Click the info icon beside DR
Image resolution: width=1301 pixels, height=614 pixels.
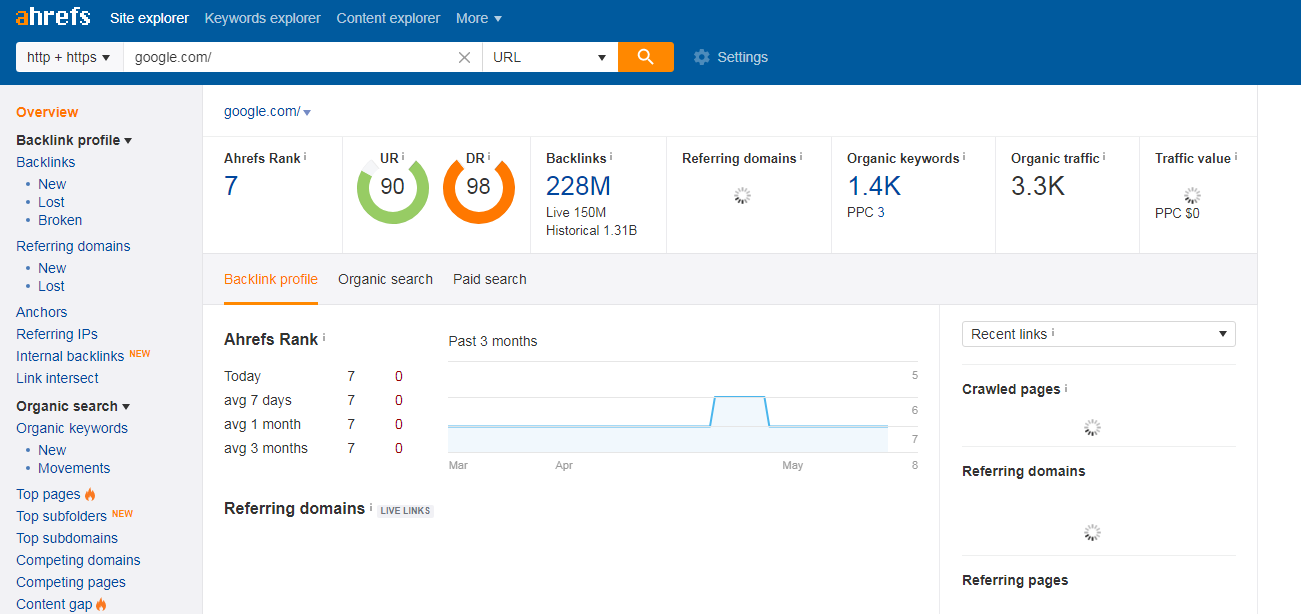point(490,157)
